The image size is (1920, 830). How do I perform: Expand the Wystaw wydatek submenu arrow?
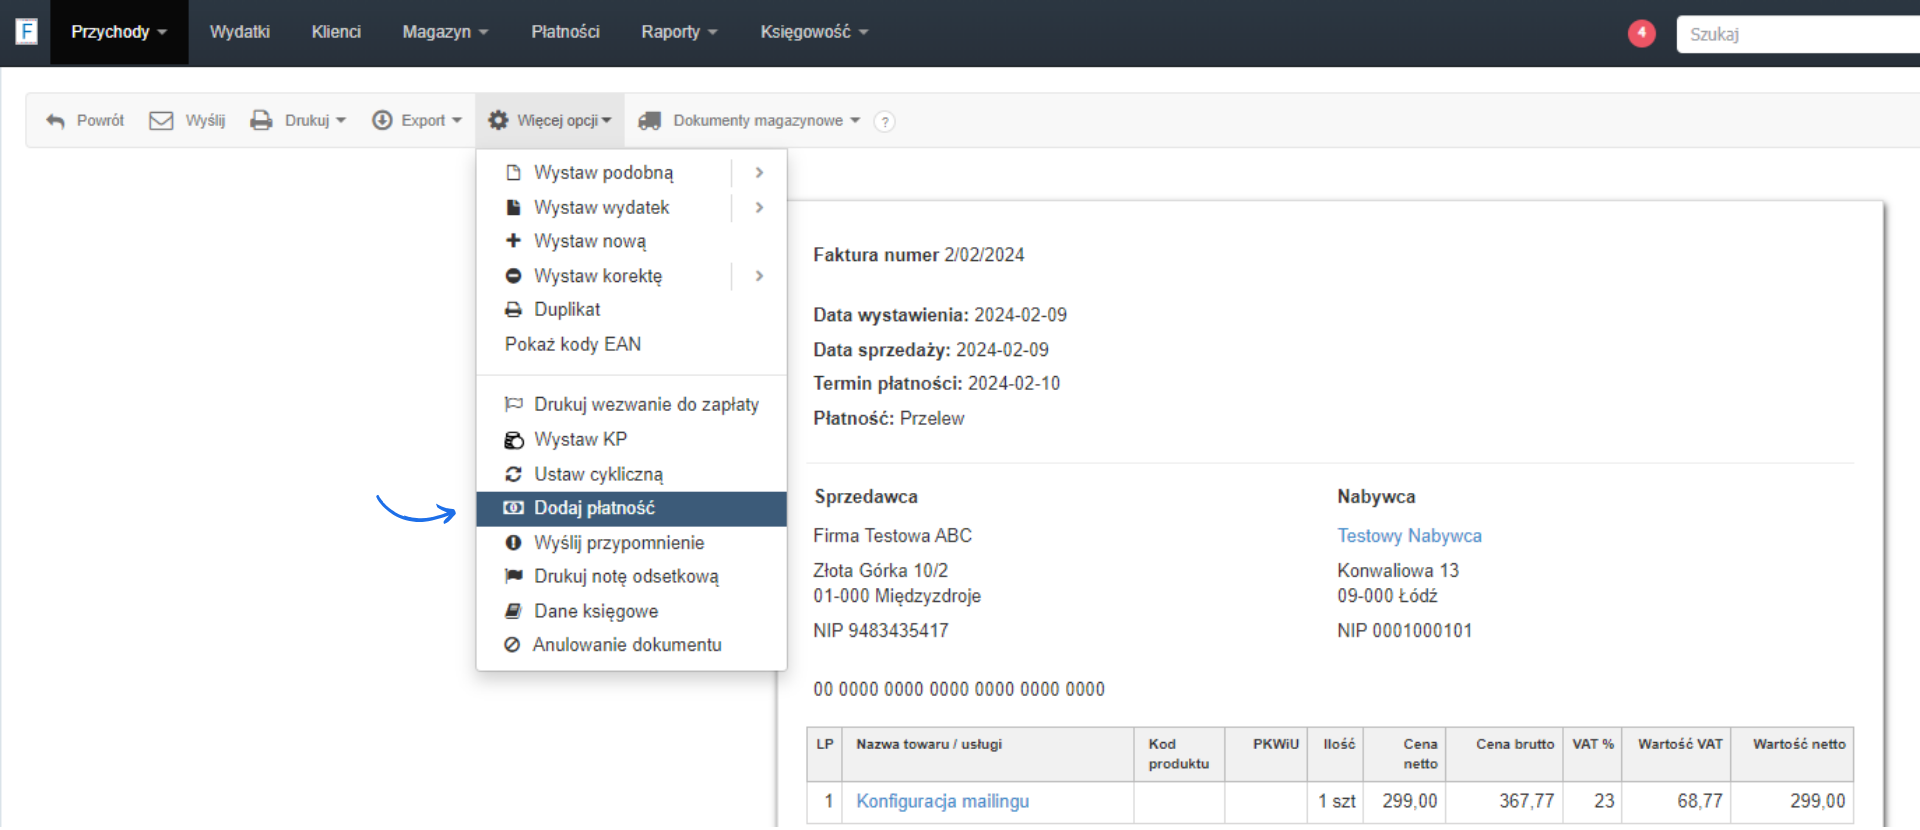[x=759, y=208]
